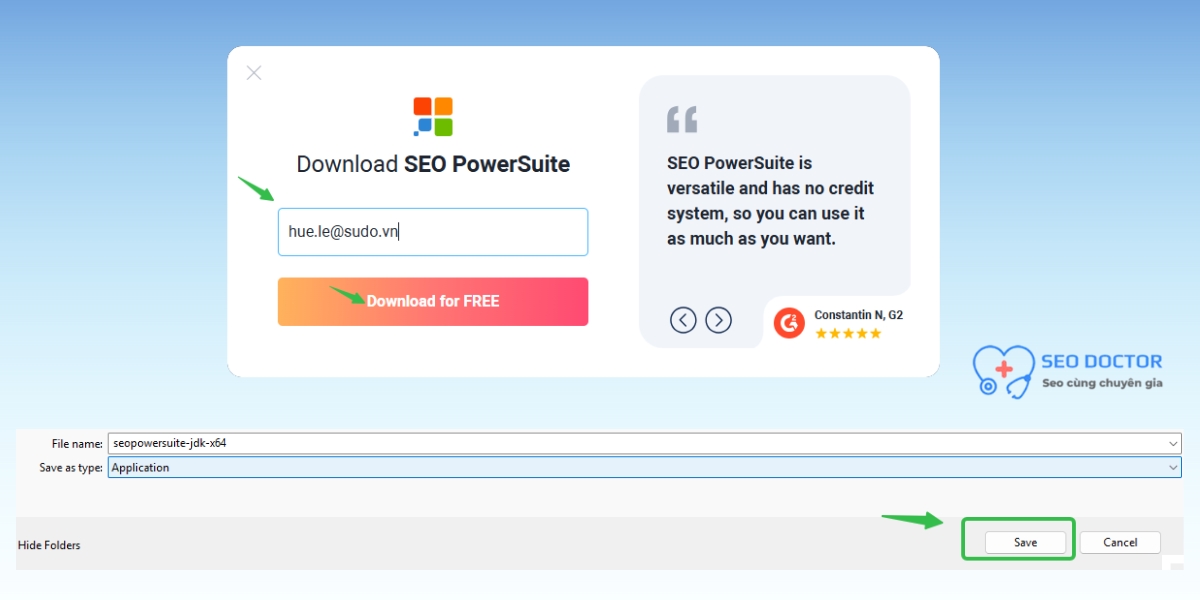The height and width of the screenshot is (600, 1200).
Task: Click the Download SEO PowerSuite heading
Action: coord(433,165)
